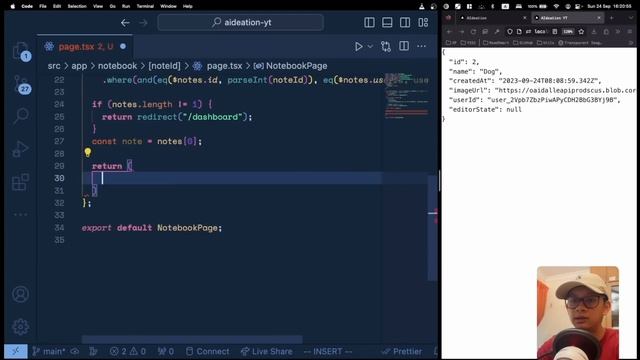The image size is (640, 360).
Task: Open remote window status bar button
Action: pyautogui.click(x=16, y=351)
